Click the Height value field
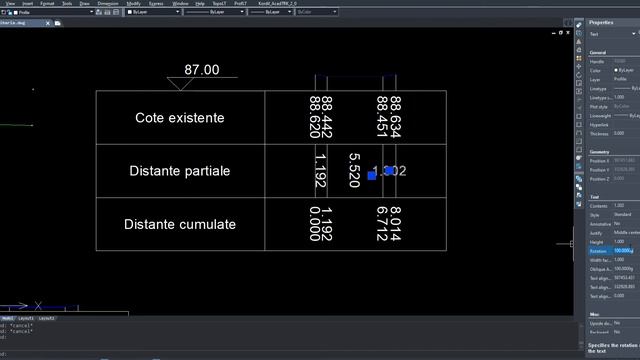 point(626,242)
